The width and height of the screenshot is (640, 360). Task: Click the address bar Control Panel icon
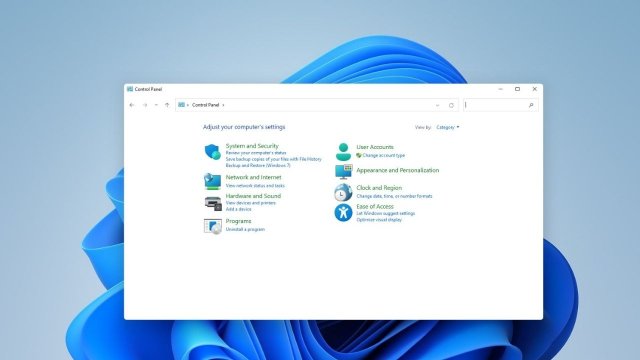click(x=181, y=105)
